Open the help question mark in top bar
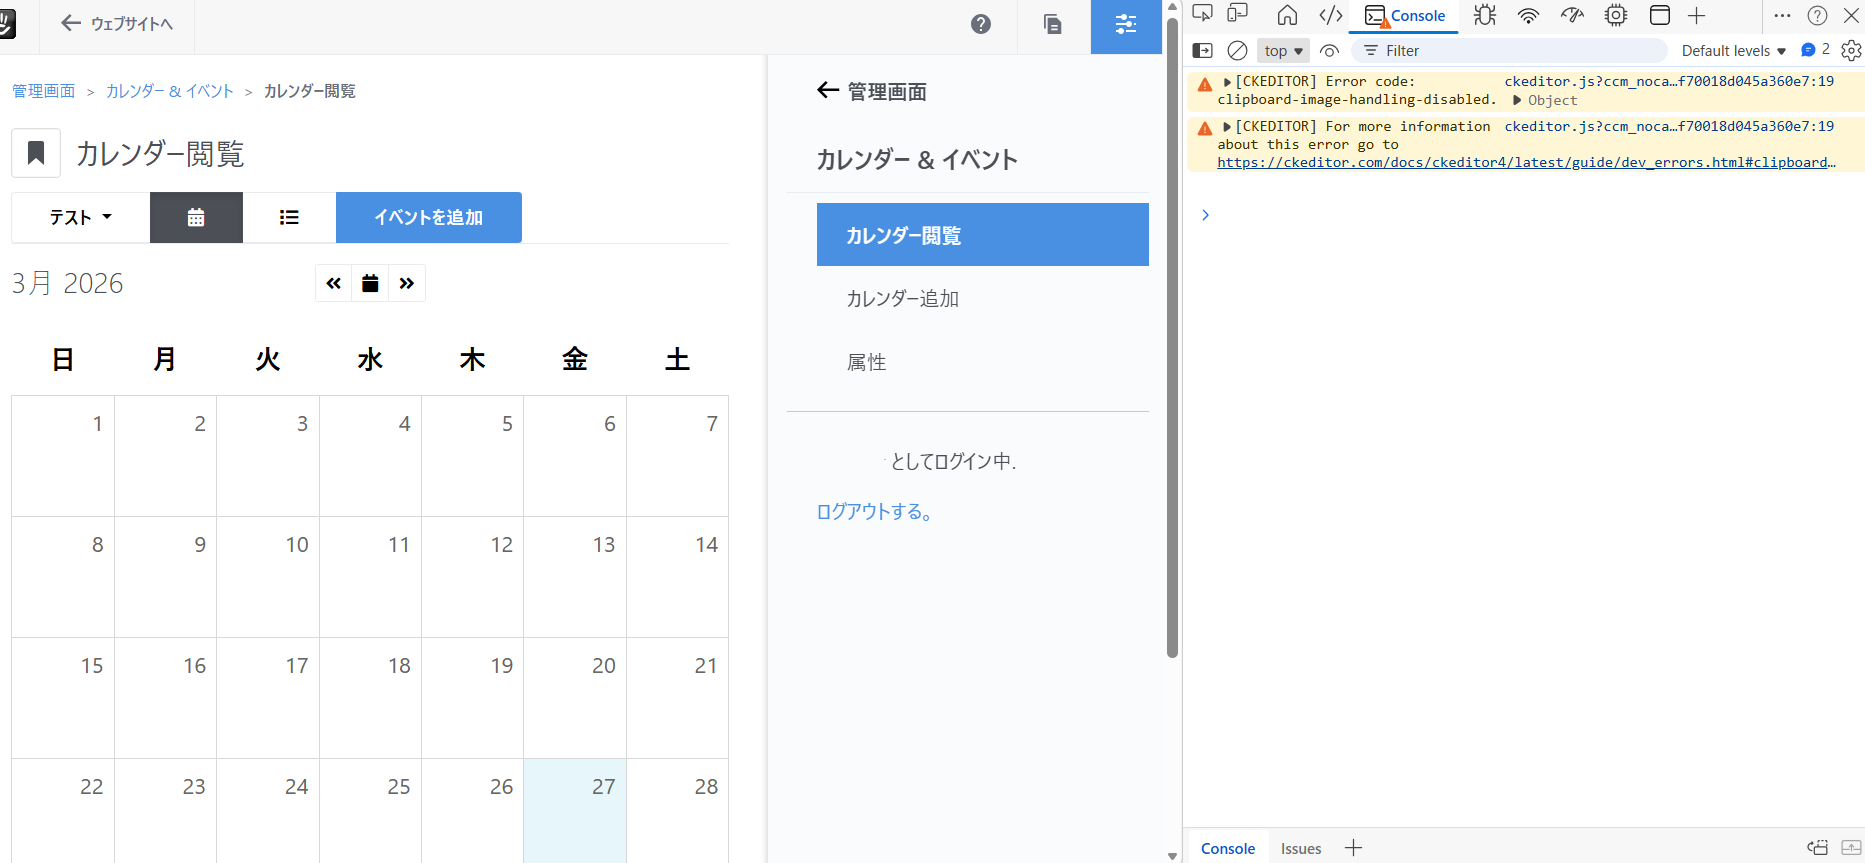 click(981, 25)
